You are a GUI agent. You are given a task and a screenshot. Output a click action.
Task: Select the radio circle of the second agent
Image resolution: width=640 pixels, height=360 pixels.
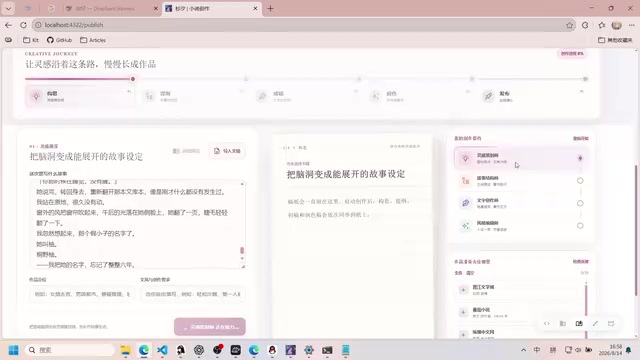[580, 180]
